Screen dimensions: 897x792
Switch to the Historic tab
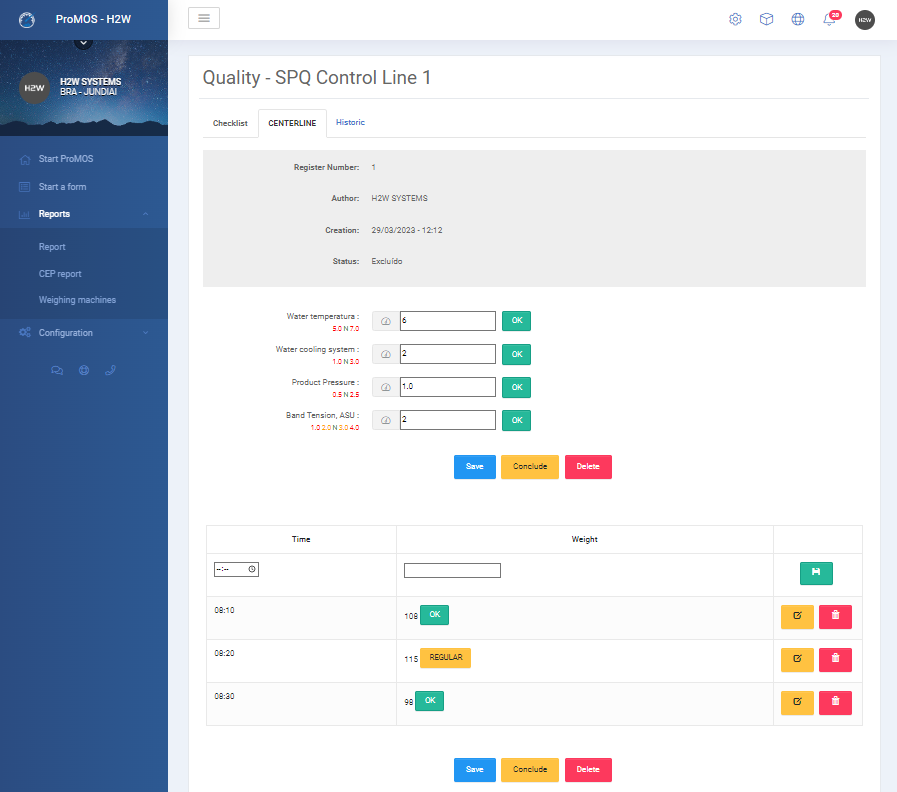[x=350, y=122]
